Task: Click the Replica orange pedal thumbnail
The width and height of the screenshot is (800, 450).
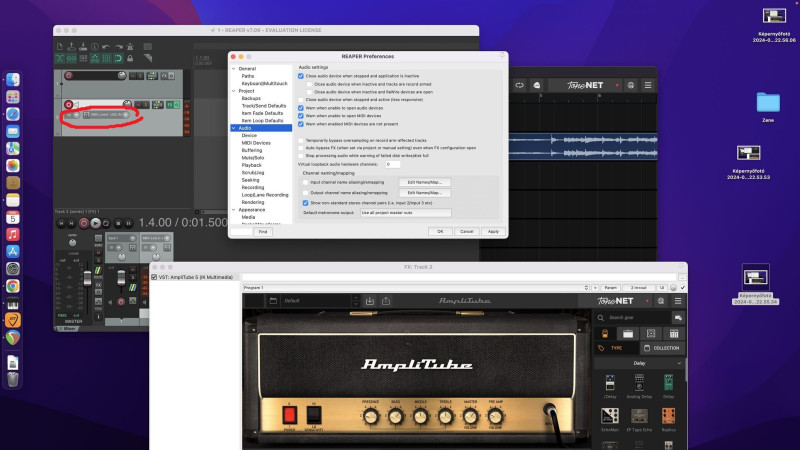Action: point(668,416)
